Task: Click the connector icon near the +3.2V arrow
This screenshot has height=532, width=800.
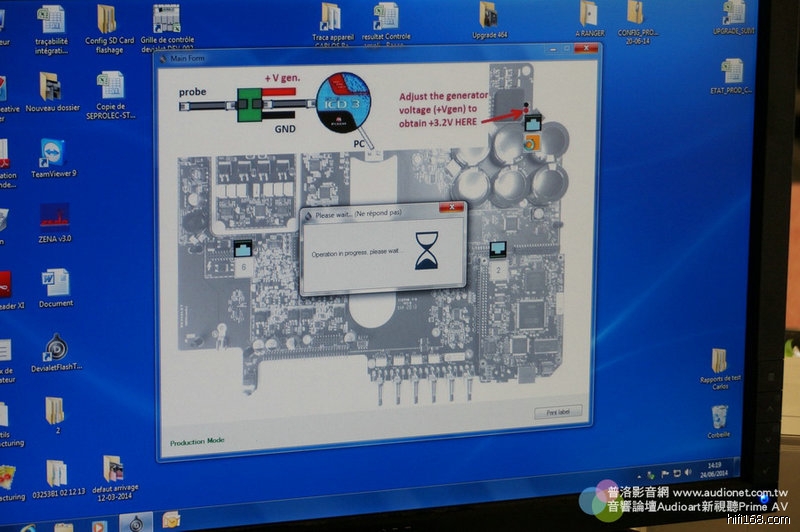Action: (532, 122)
